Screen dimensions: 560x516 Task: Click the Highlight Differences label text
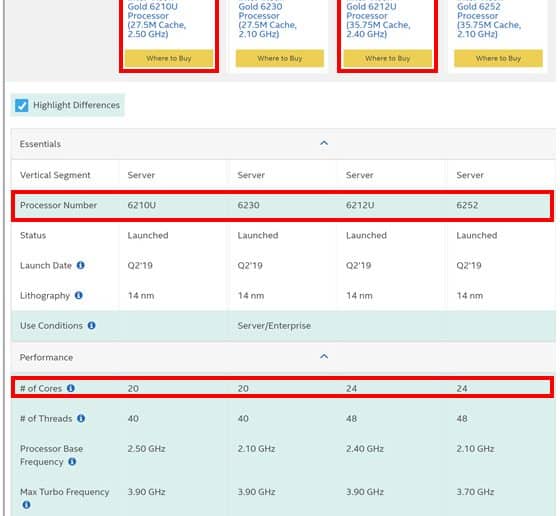click(76, 105)
